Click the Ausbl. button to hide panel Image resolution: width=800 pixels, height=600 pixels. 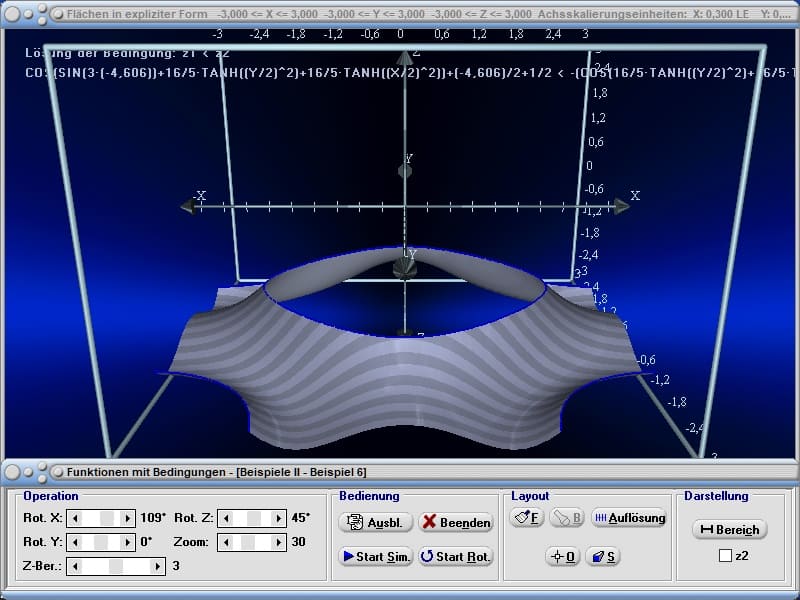click(x=376, y=522)
